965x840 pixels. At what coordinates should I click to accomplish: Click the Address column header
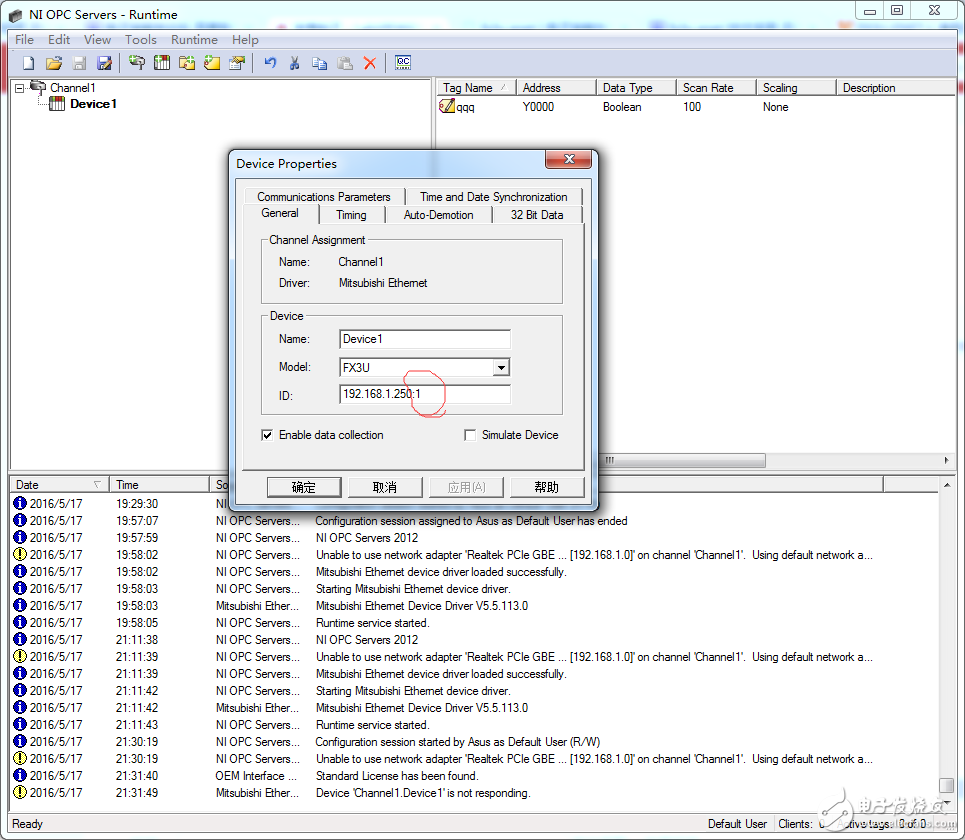[x=556, y=88]
